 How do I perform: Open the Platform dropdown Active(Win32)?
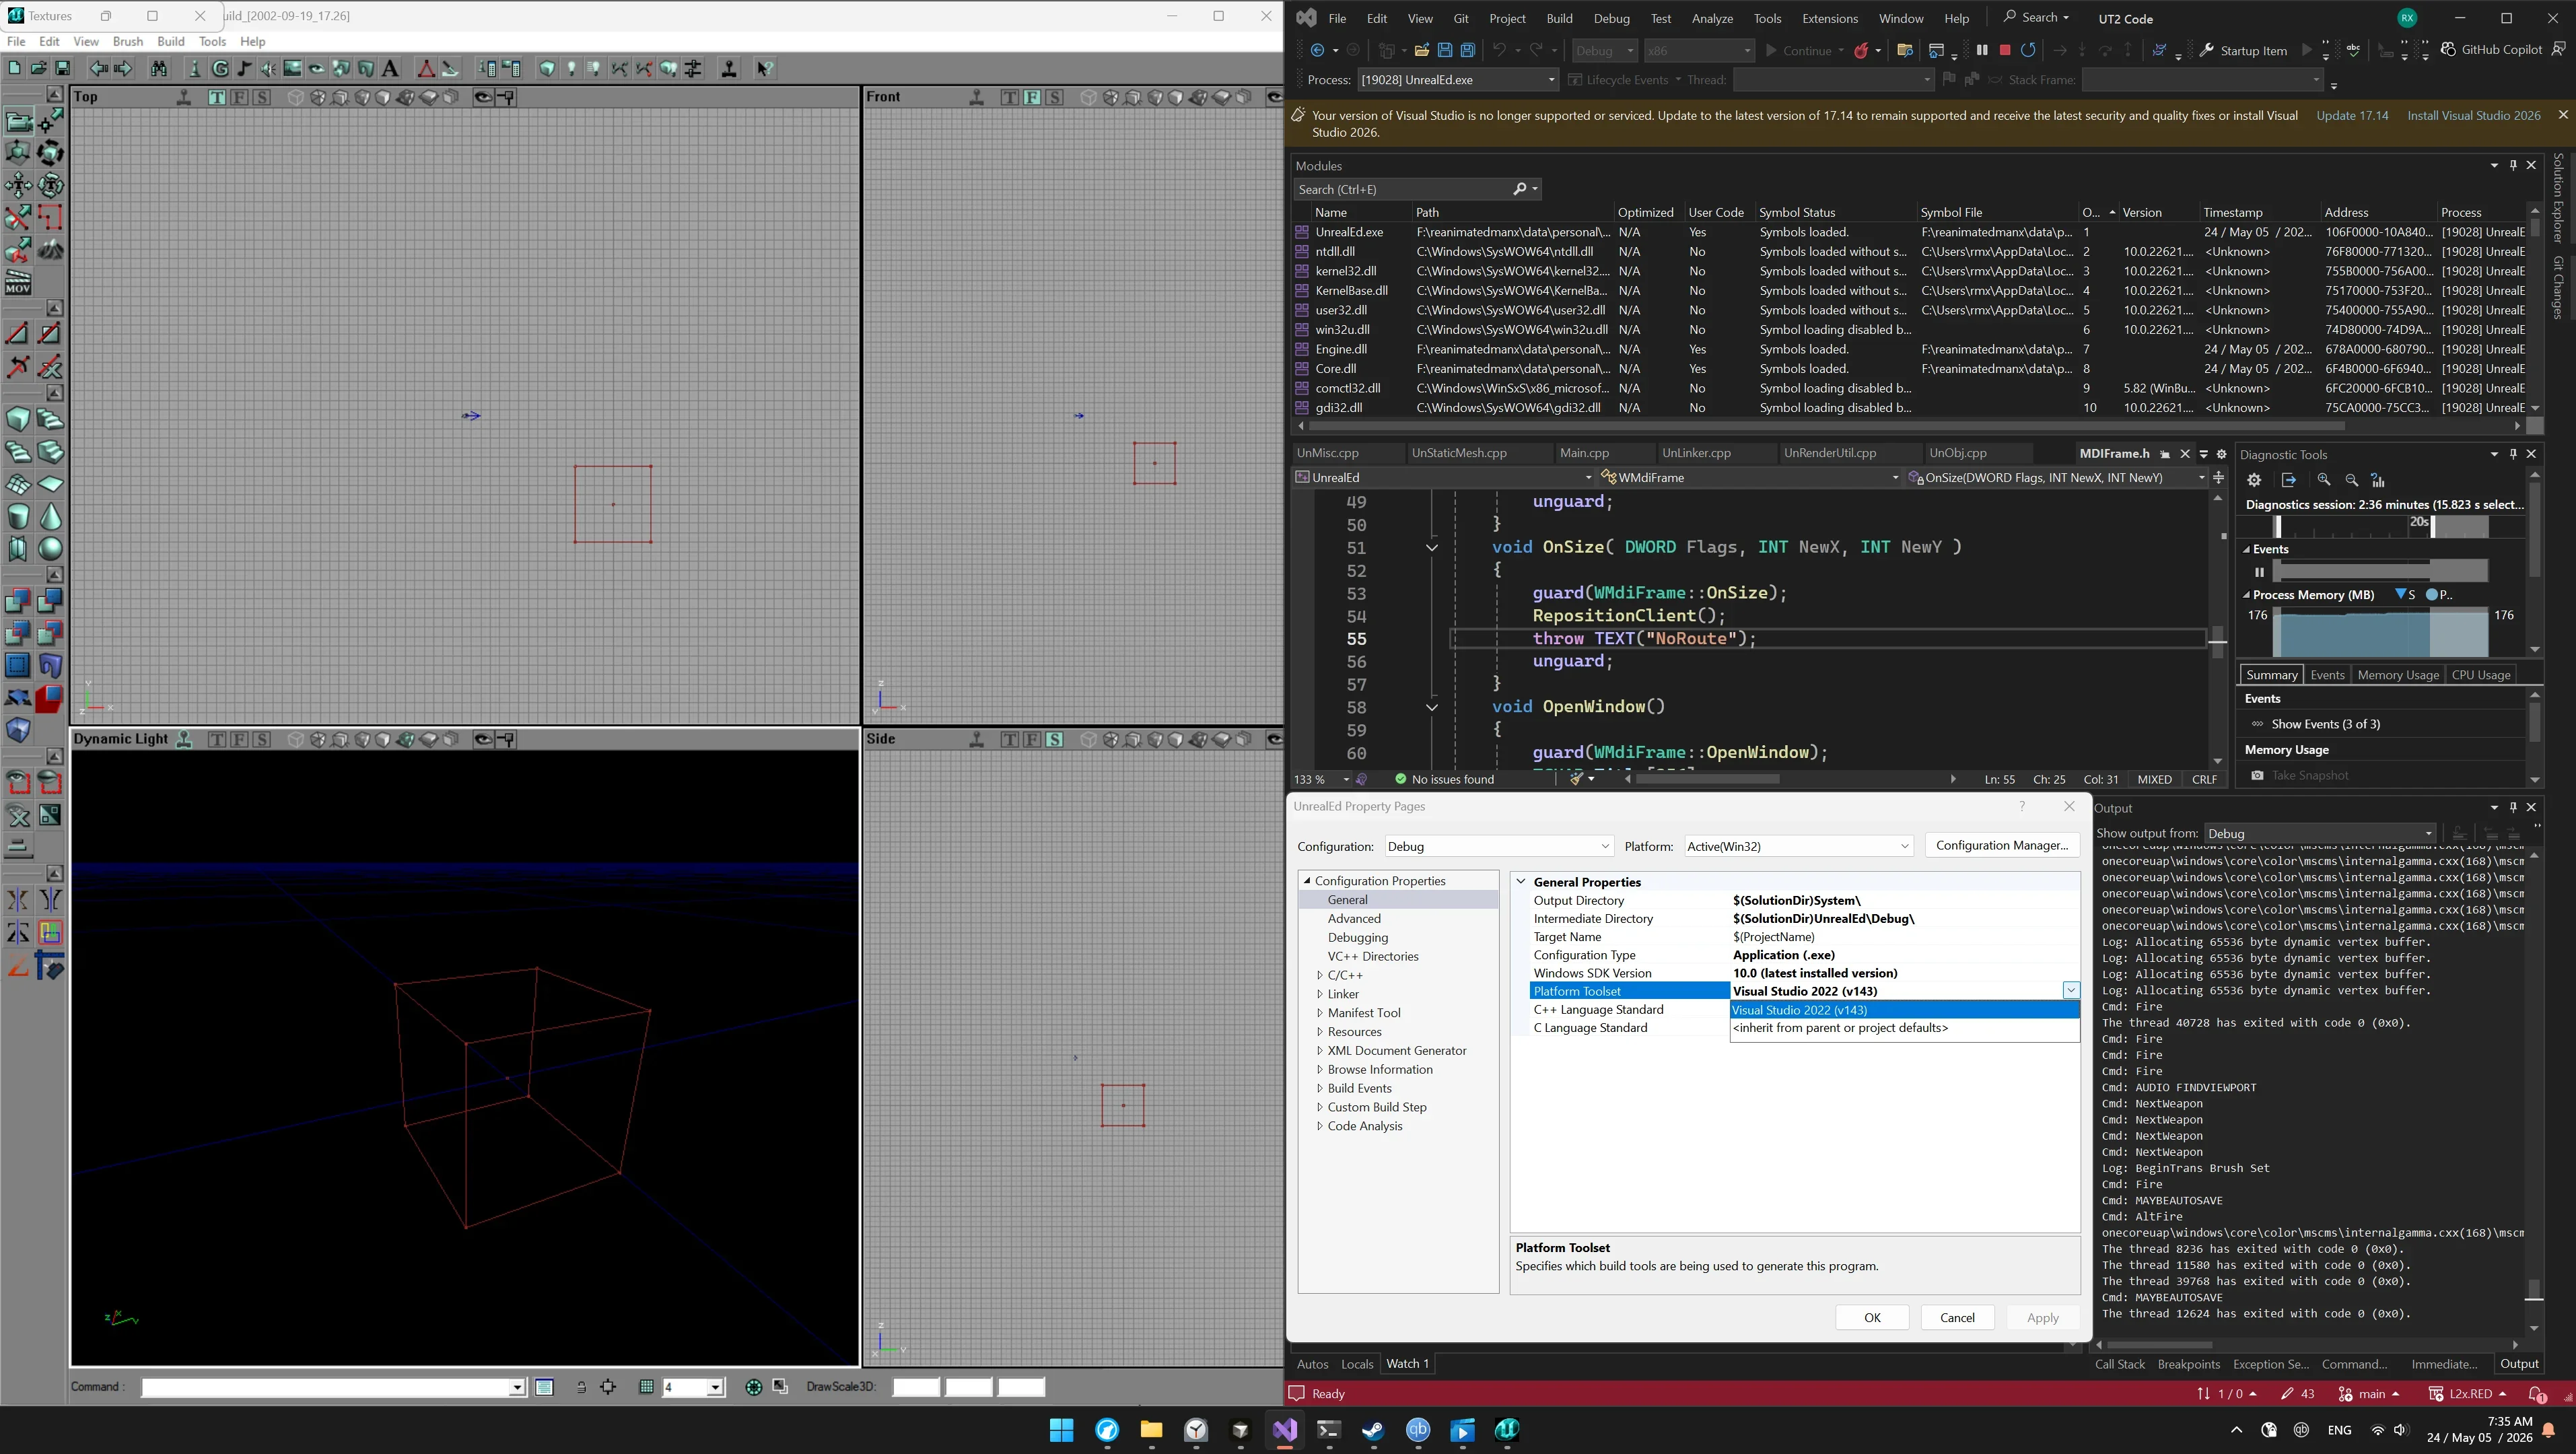(1798, 846)
